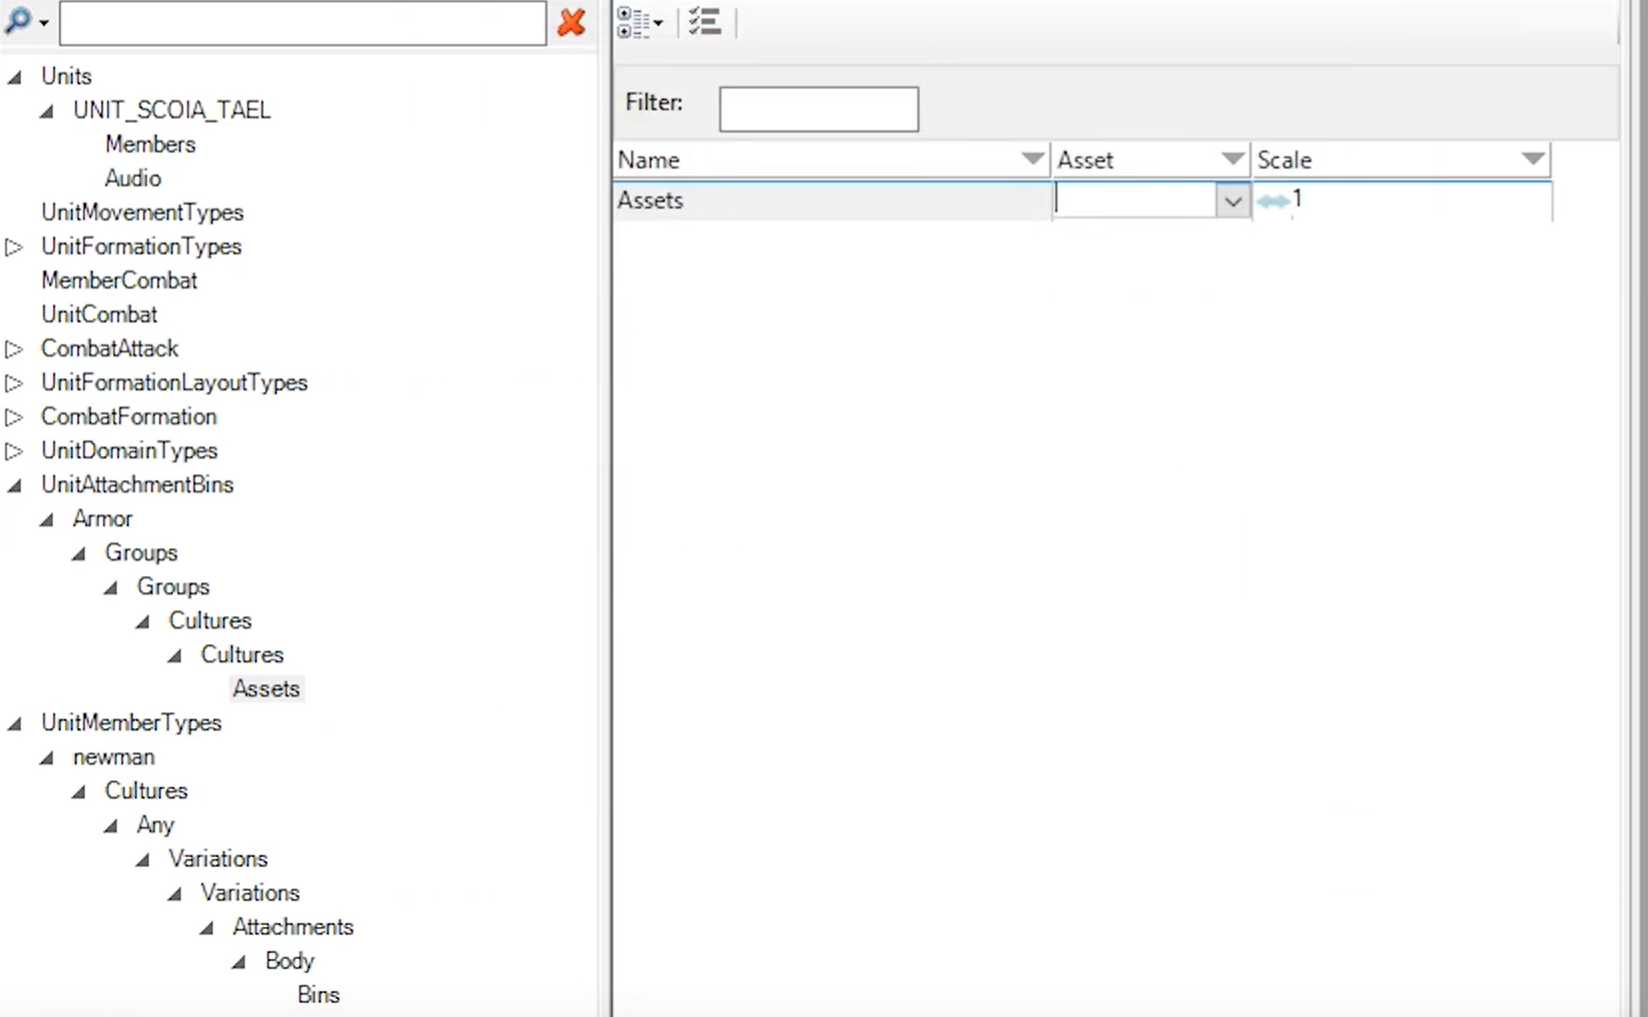Expand the CombatFormation node
This screenshot has height=1017, width=1648.
(x=14, y=417)
